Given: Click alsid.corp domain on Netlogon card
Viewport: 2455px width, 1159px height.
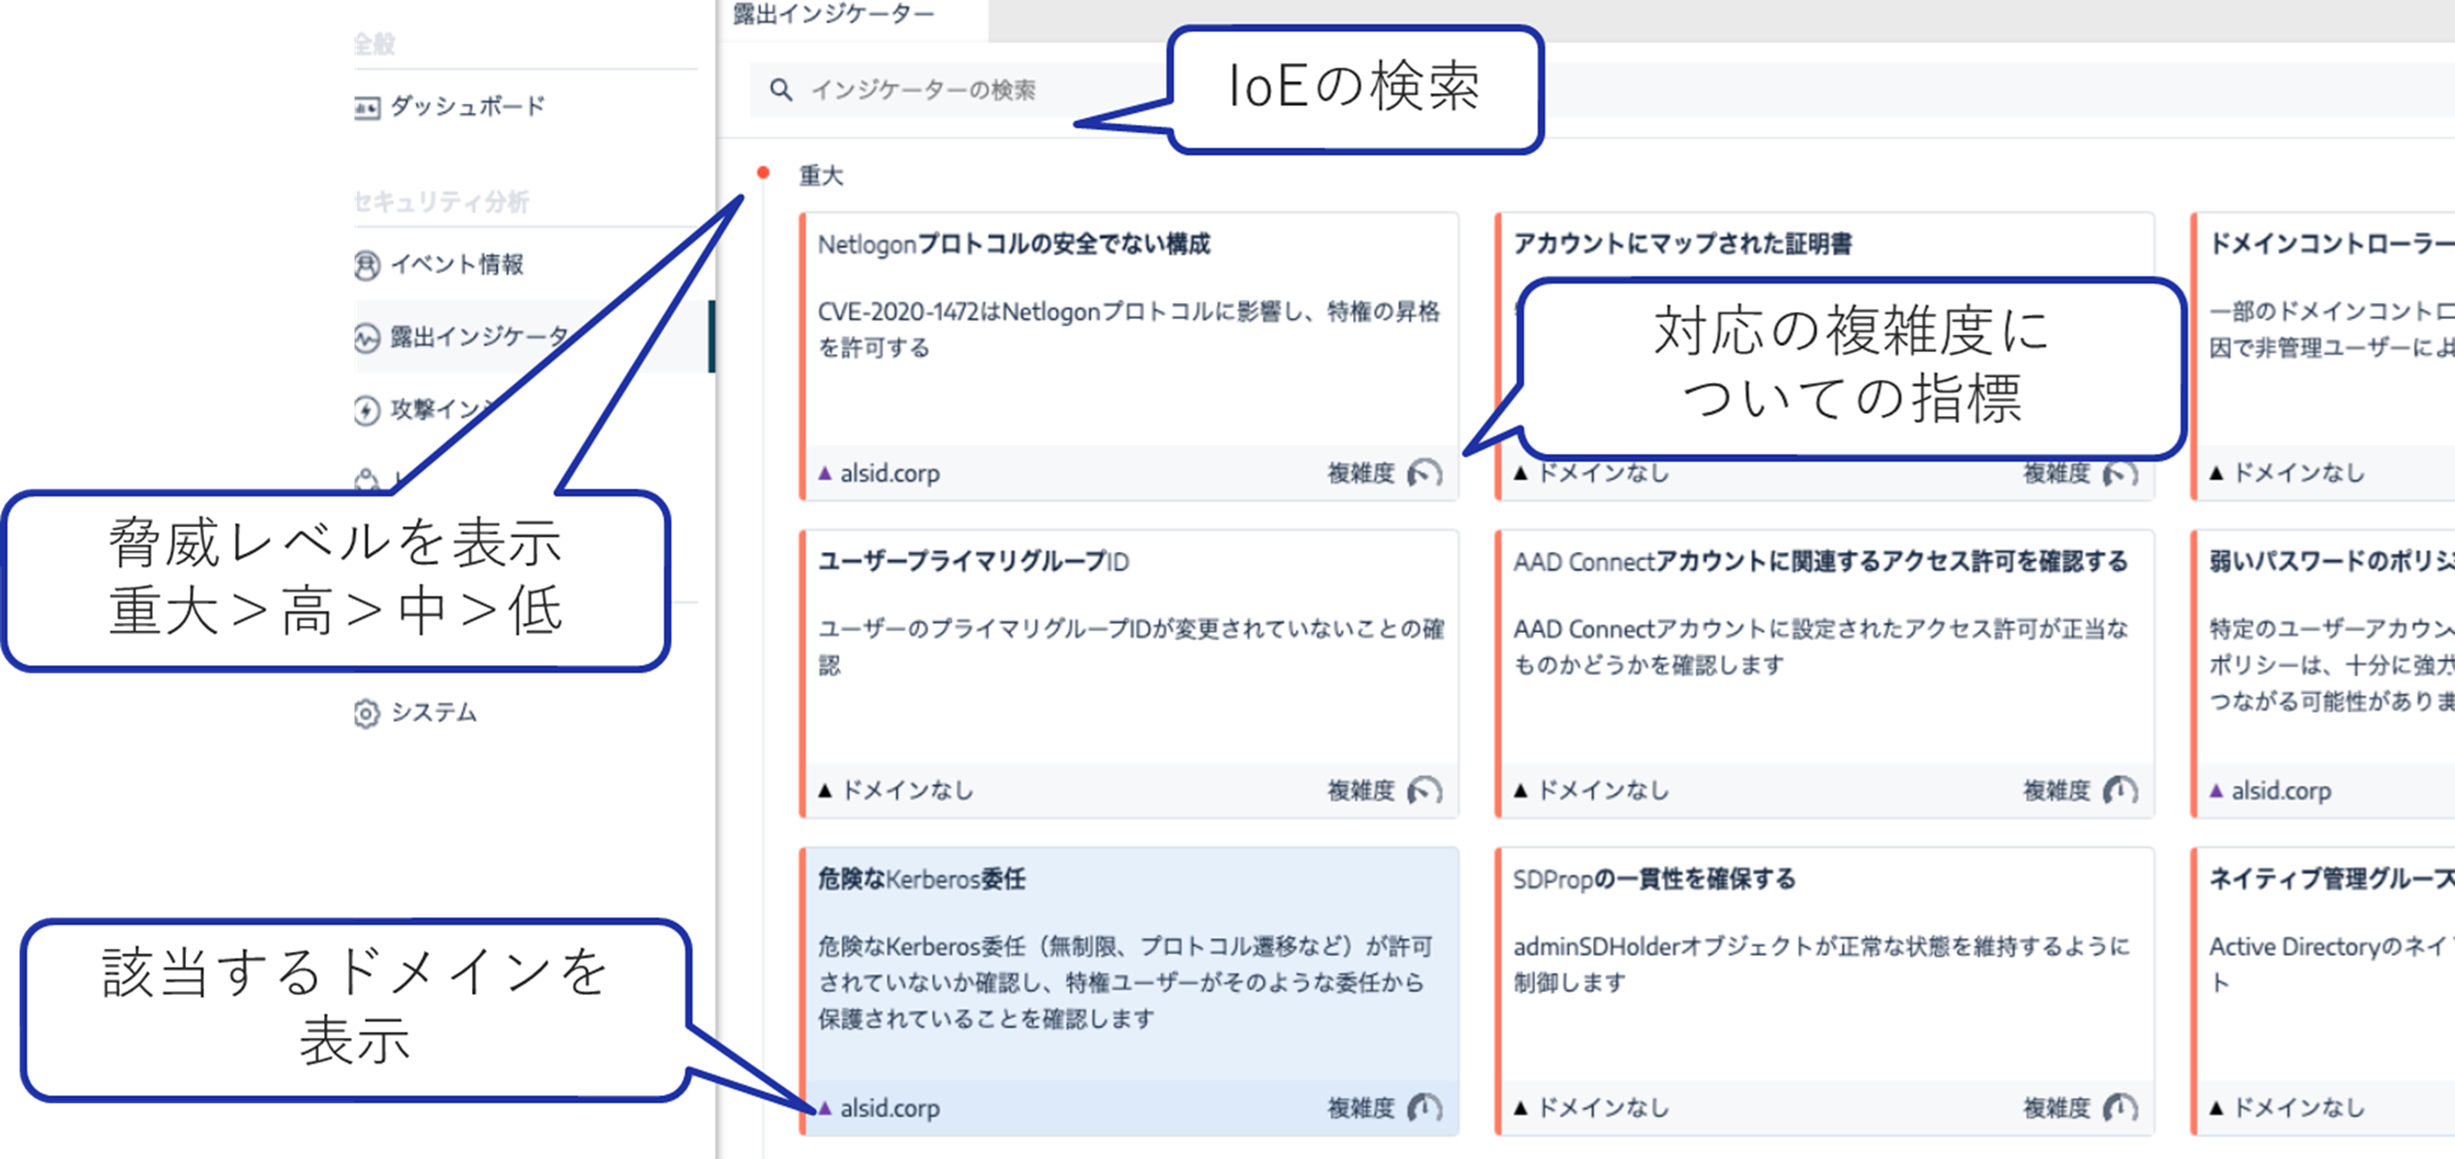Looking at the screenshot, I should [x=890, y=473].
